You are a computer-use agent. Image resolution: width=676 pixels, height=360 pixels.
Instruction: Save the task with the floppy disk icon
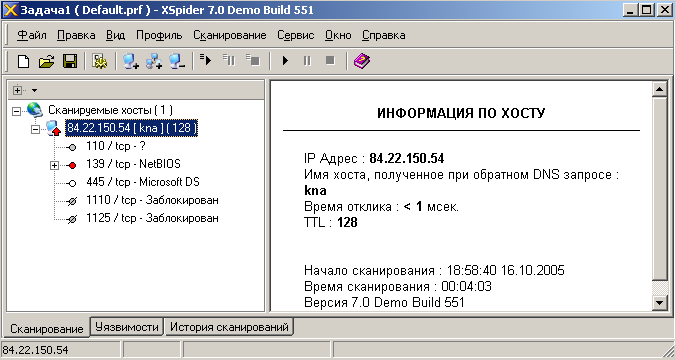70,61
